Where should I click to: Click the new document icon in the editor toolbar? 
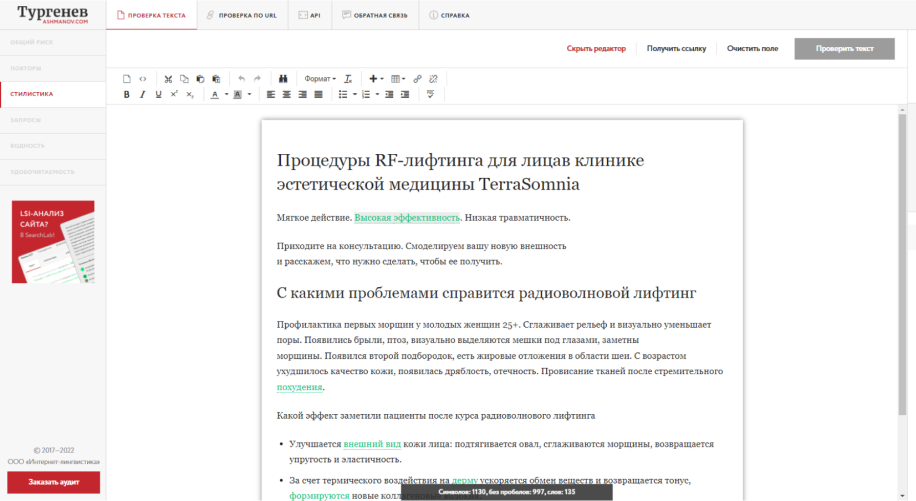pos(127,79)
